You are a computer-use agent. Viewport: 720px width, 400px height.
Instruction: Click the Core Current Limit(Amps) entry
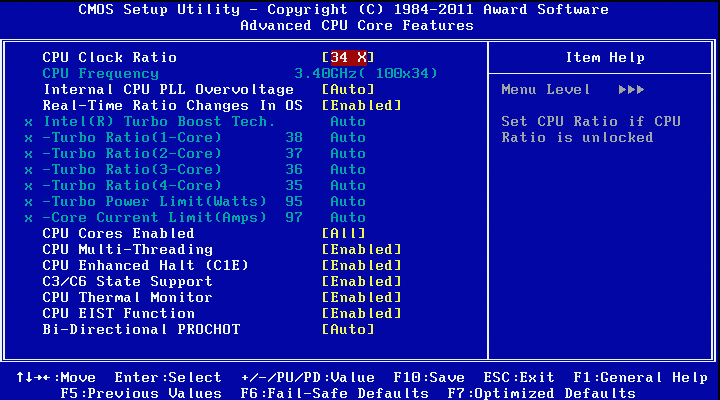coord(154,217)
